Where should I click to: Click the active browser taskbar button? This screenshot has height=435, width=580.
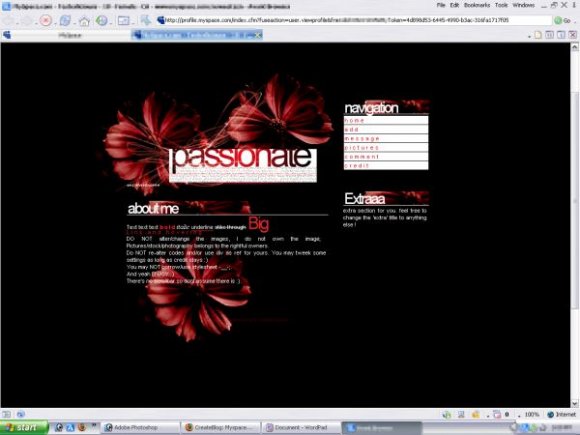pos(382,428)
